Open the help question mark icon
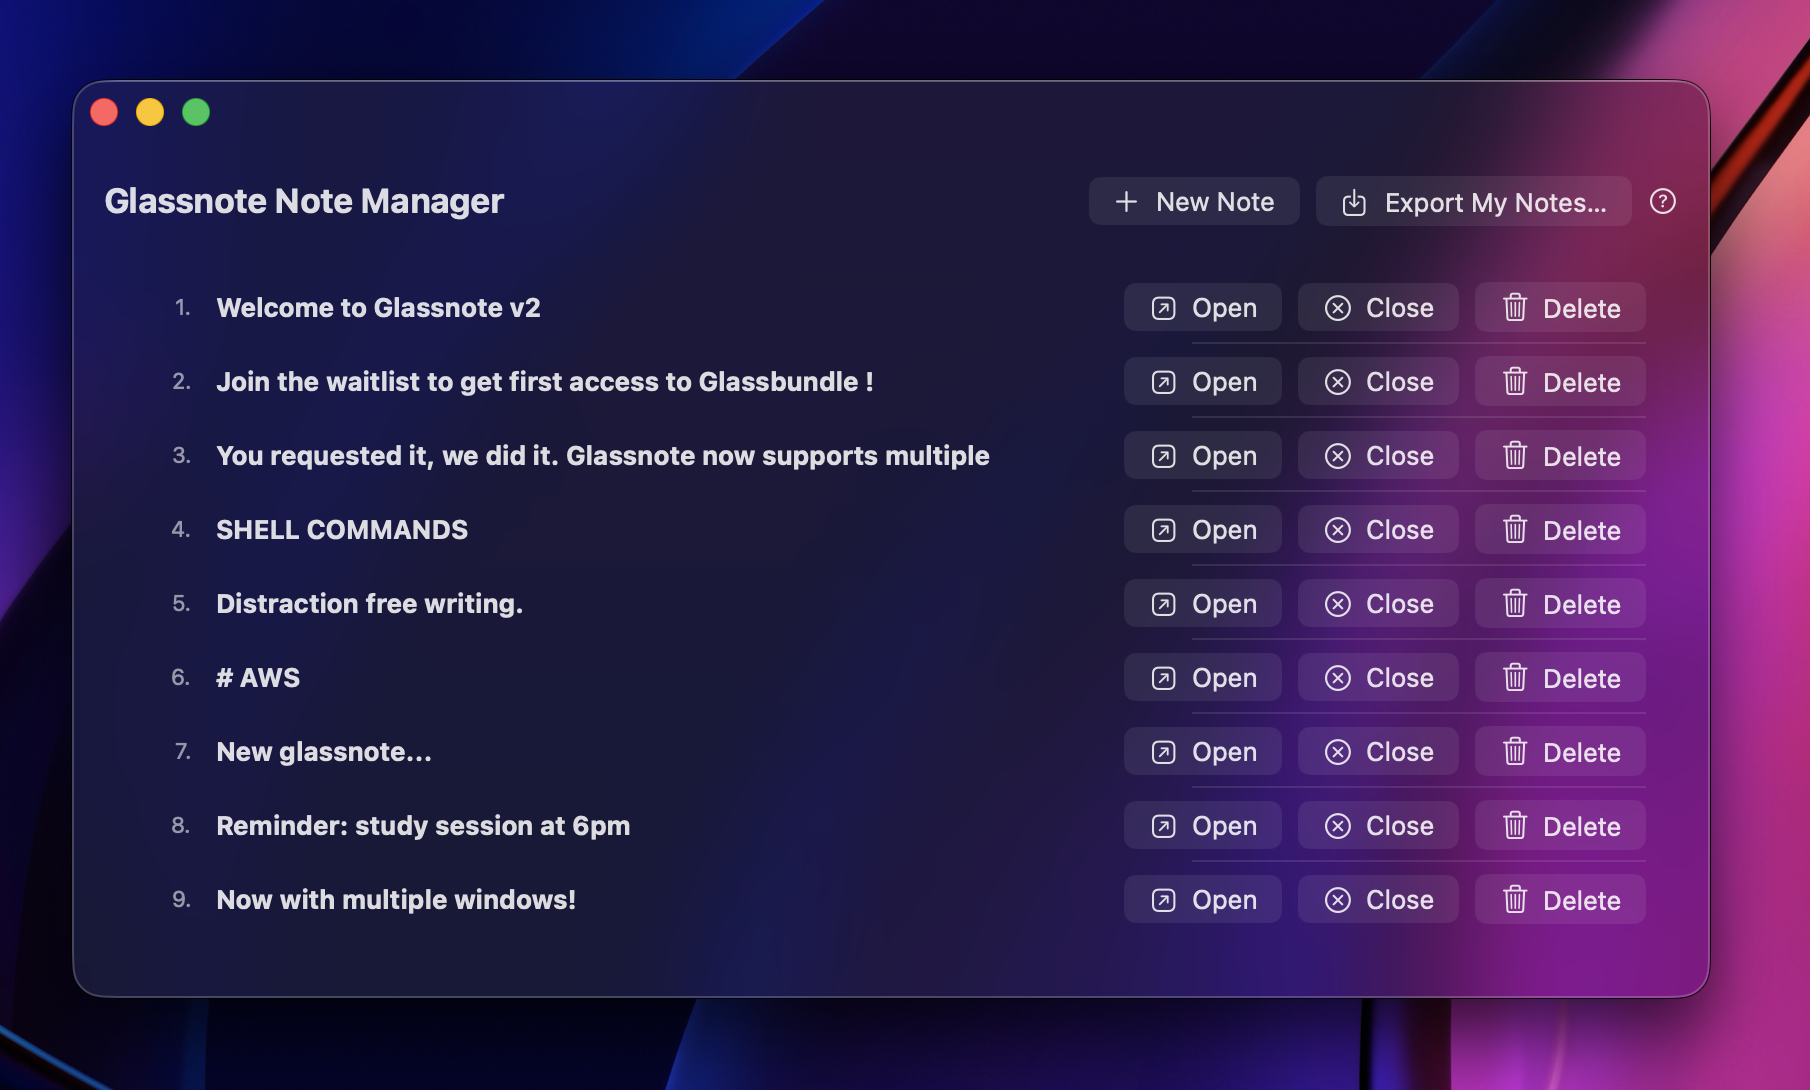The width and height of the screenshot is (1810, 1090). (x=1662, y=202)
